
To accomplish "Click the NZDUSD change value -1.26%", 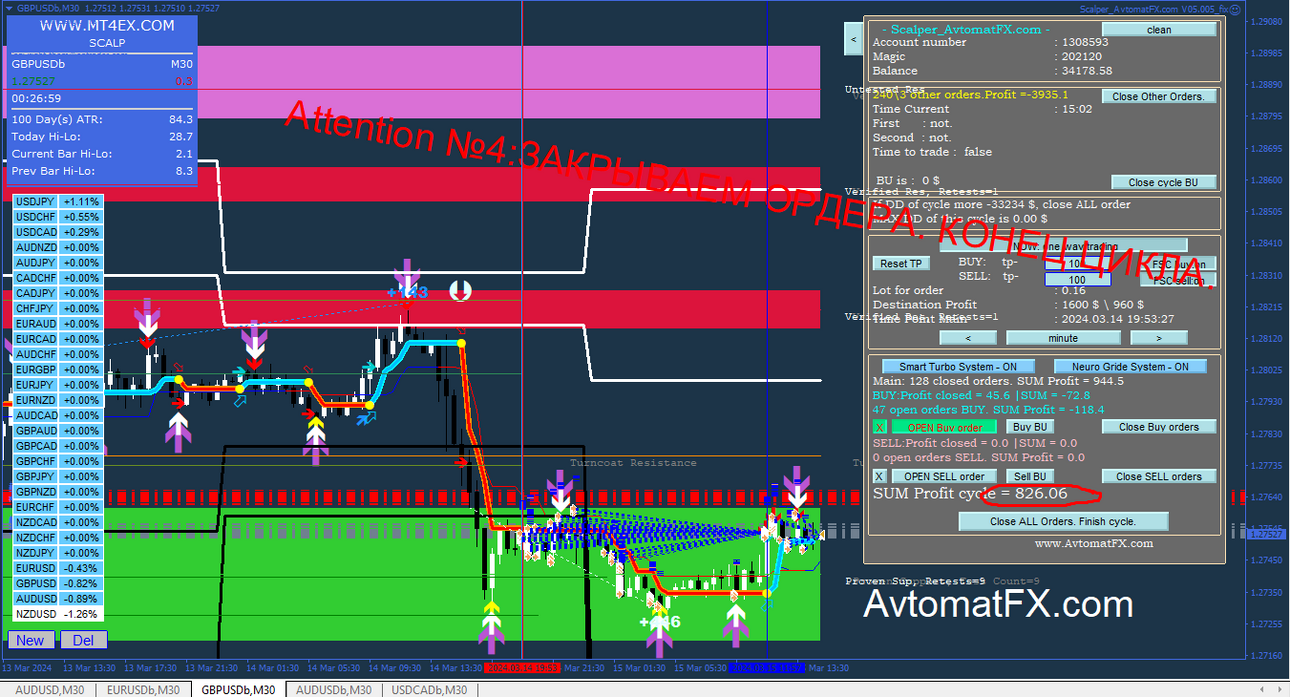I will pyautogui.click(x=82, y=614).
